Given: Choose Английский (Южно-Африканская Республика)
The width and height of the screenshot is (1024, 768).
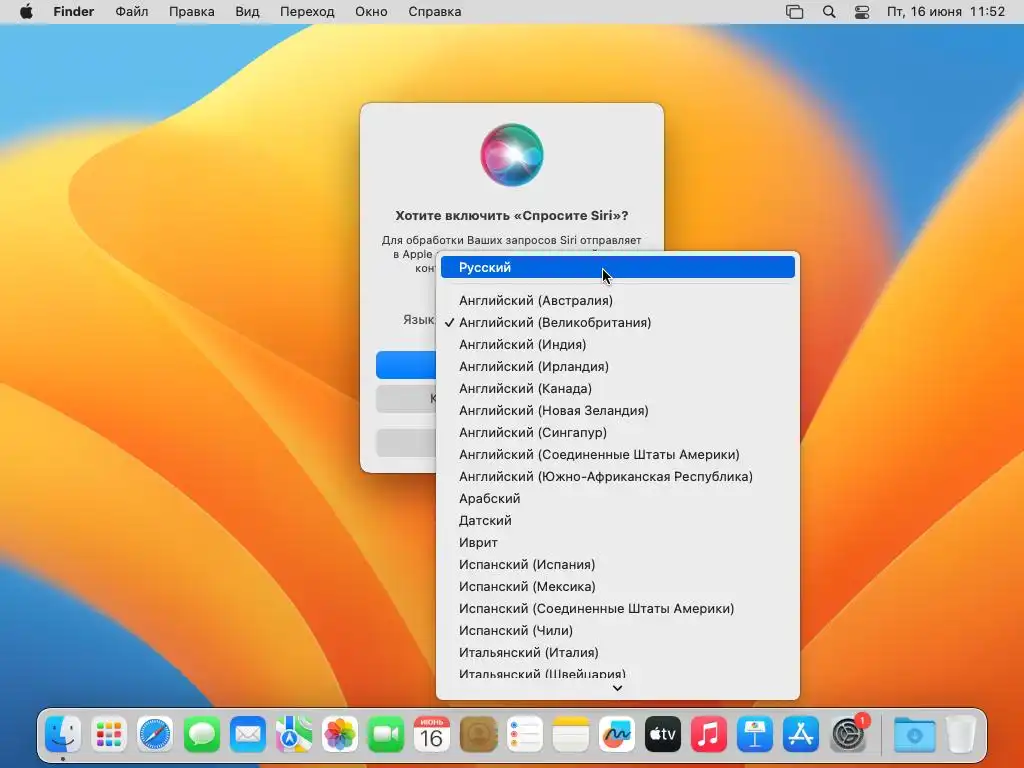Looking at the screenshot, I should tap(618, 476).
